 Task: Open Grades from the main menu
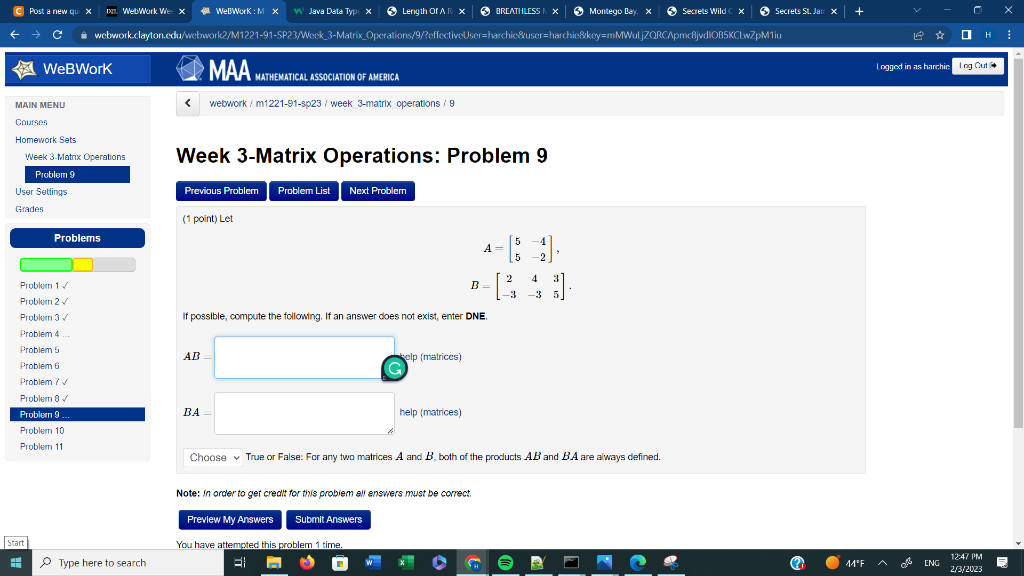coord(29,208)
